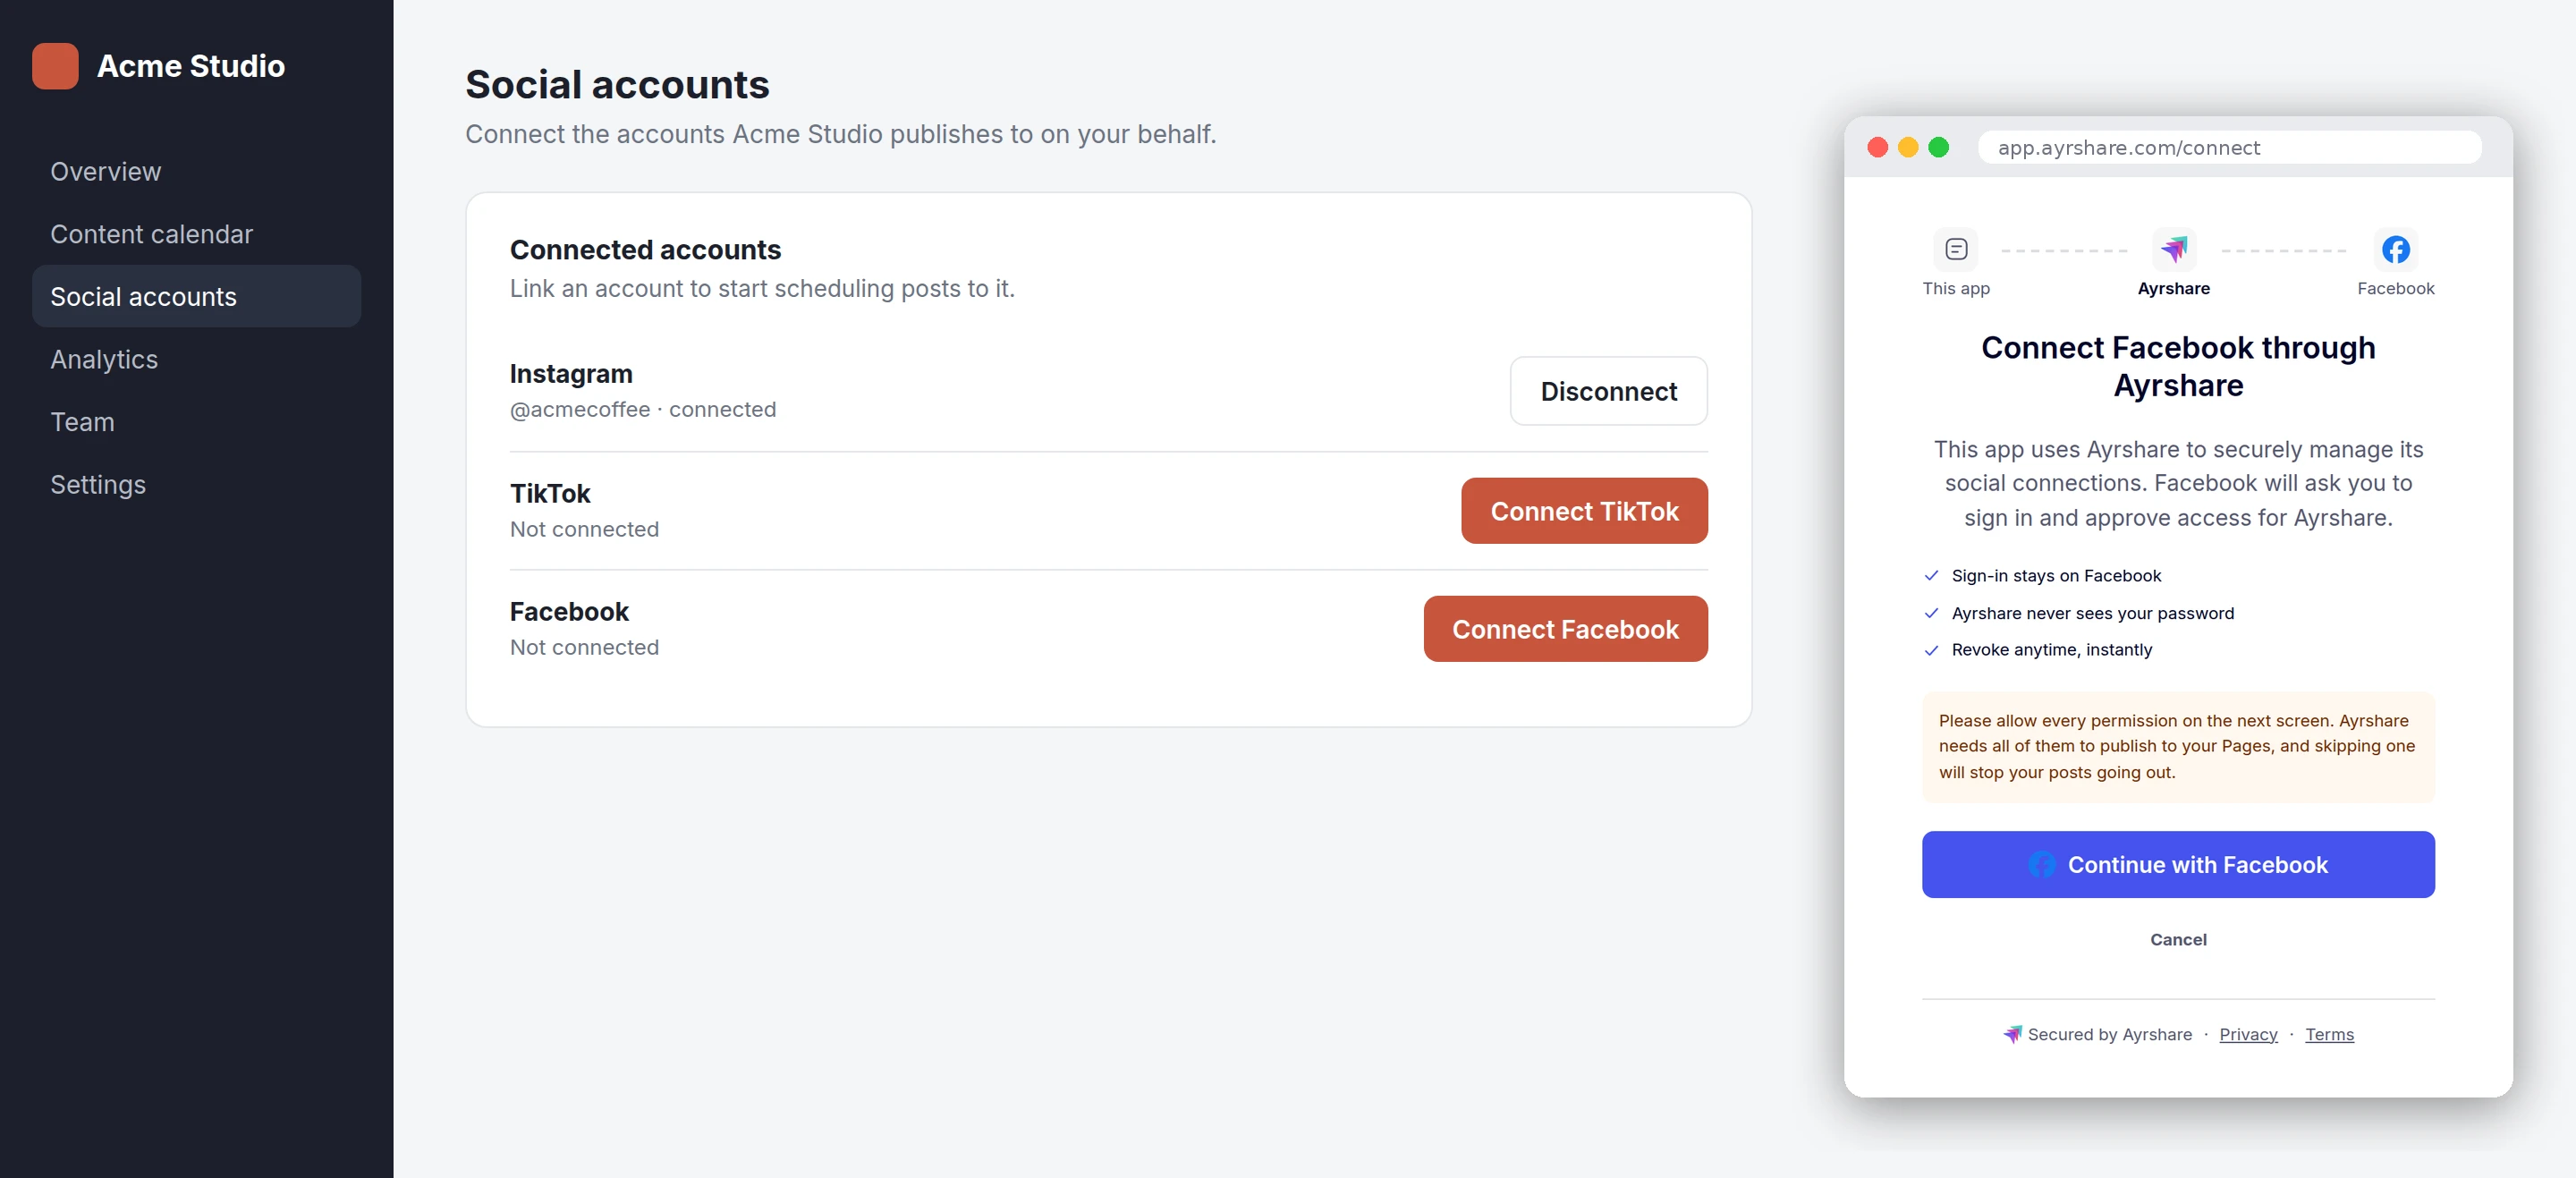Click the Ayrshare step label
Viewport: 2576px width, 1178px height.
2174,288
